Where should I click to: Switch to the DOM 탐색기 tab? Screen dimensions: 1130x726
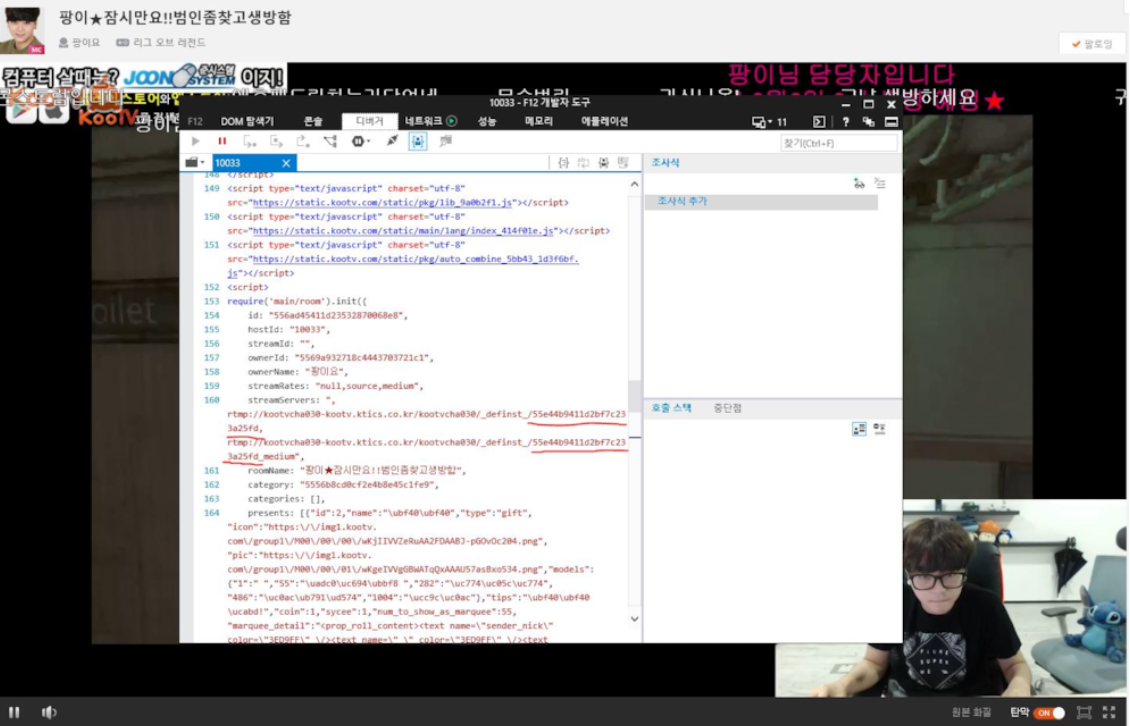tap(247, 121)
